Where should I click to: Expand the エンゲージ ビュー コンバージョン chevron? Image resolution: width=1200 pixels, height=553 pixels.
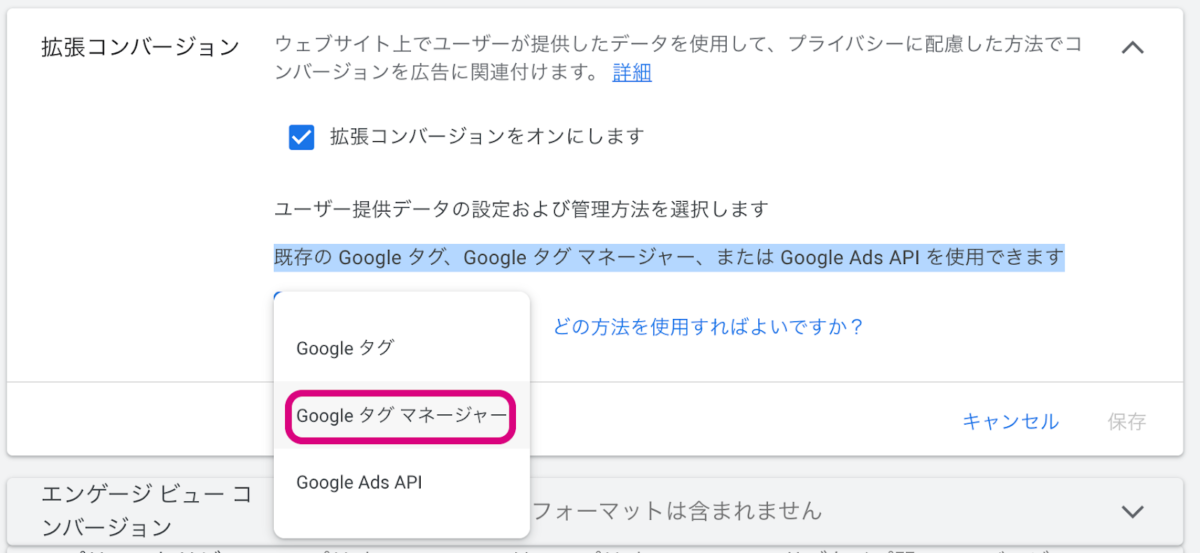(1132, 512)
